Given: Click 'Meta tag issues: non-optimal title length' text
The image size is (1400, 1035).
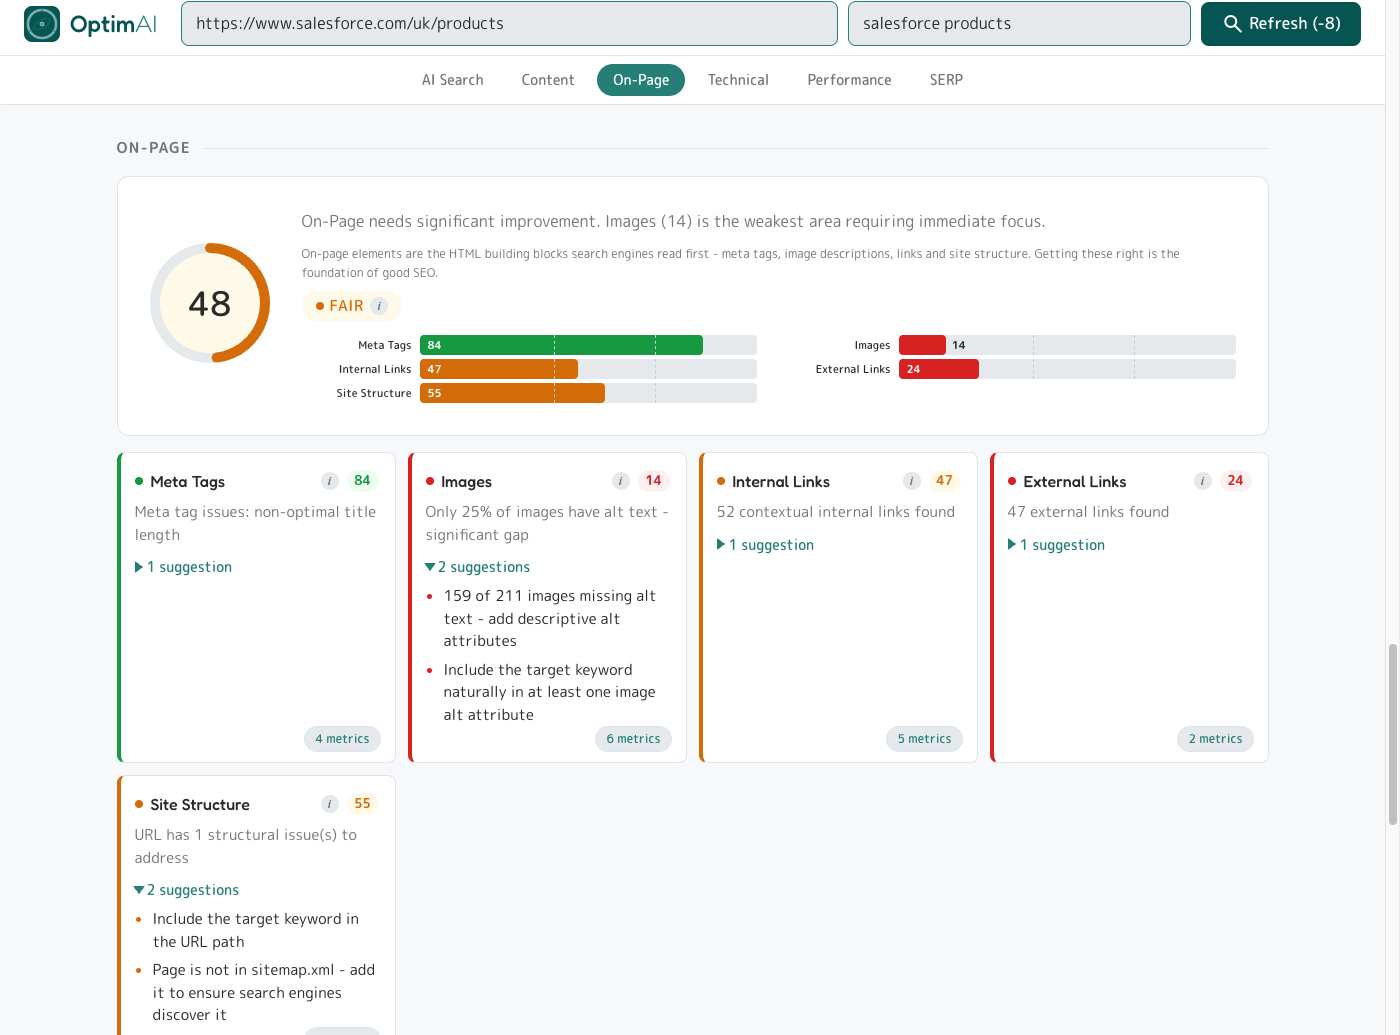Looking at the screenshot, I should pos(255,523).
